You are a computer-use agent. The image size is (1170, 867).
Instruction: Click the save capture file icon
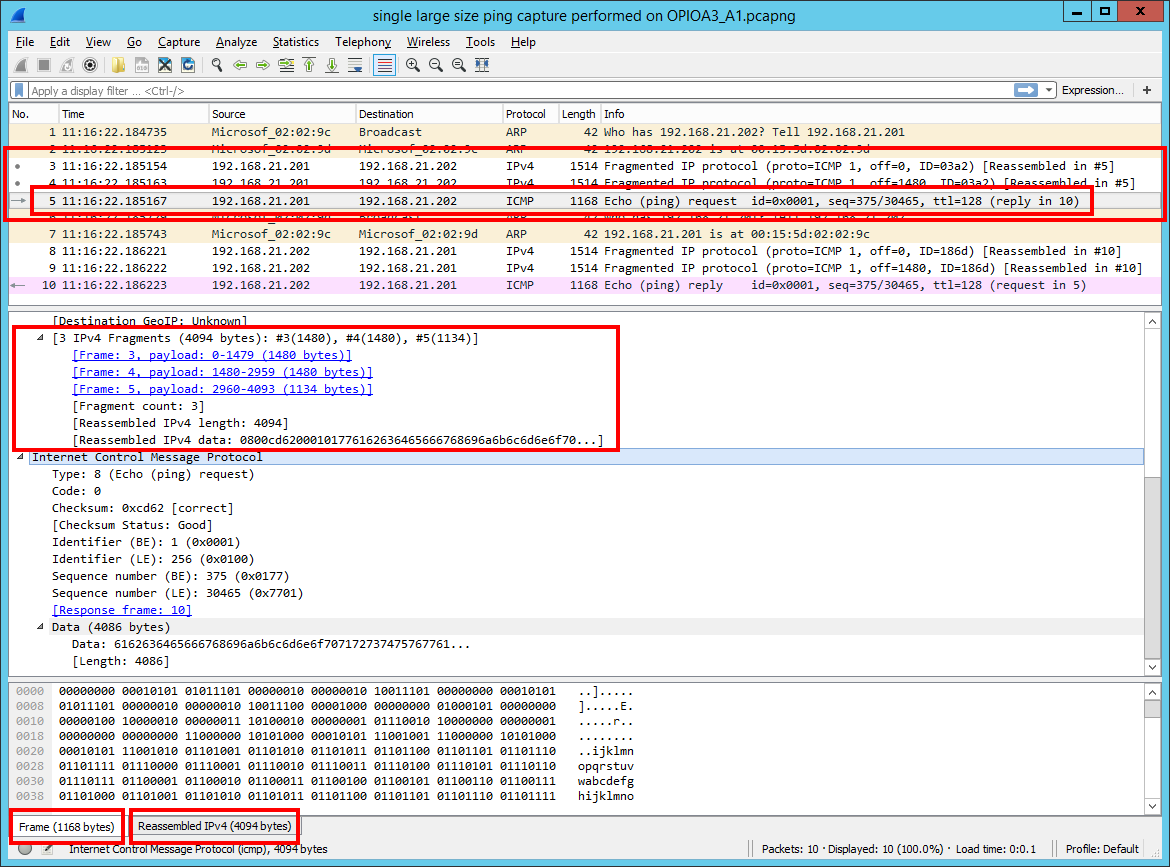pos(142,66)
